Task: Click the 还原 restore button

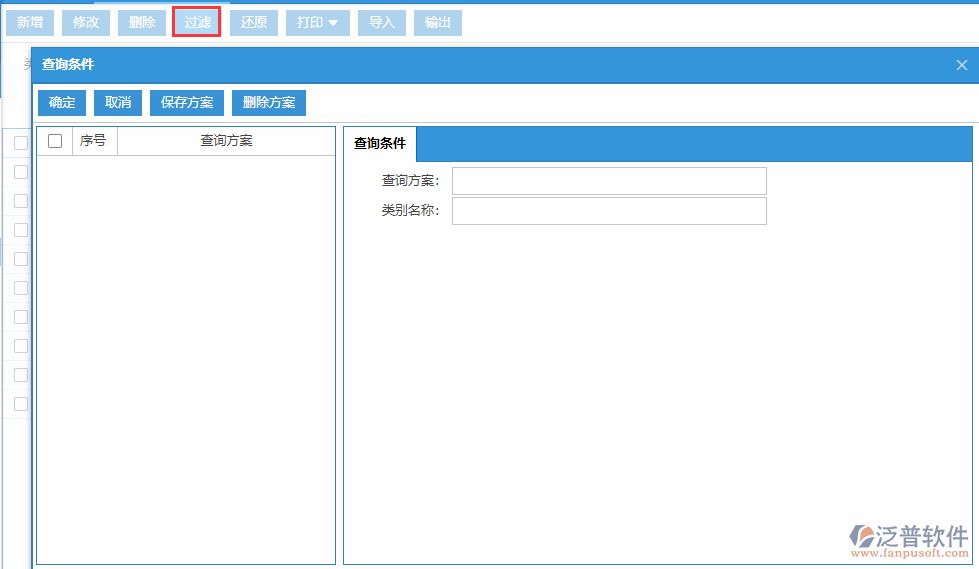Action: tap(254, 22)
